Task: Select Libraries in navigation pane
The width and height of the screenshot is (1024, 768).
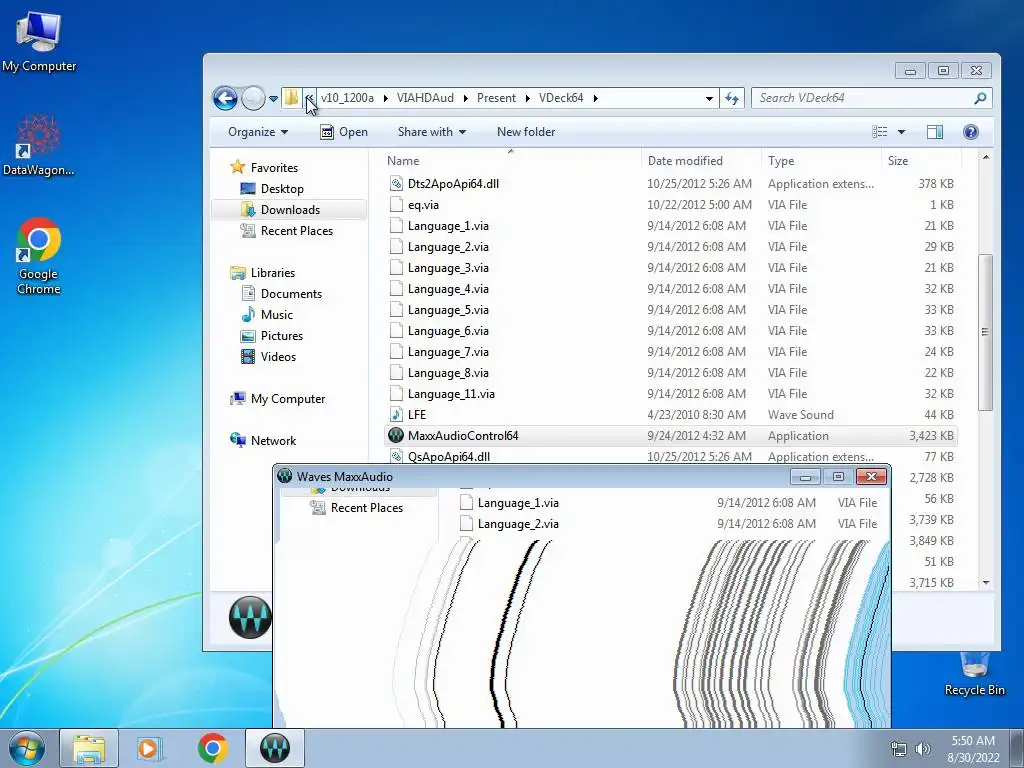Action: 273,273
